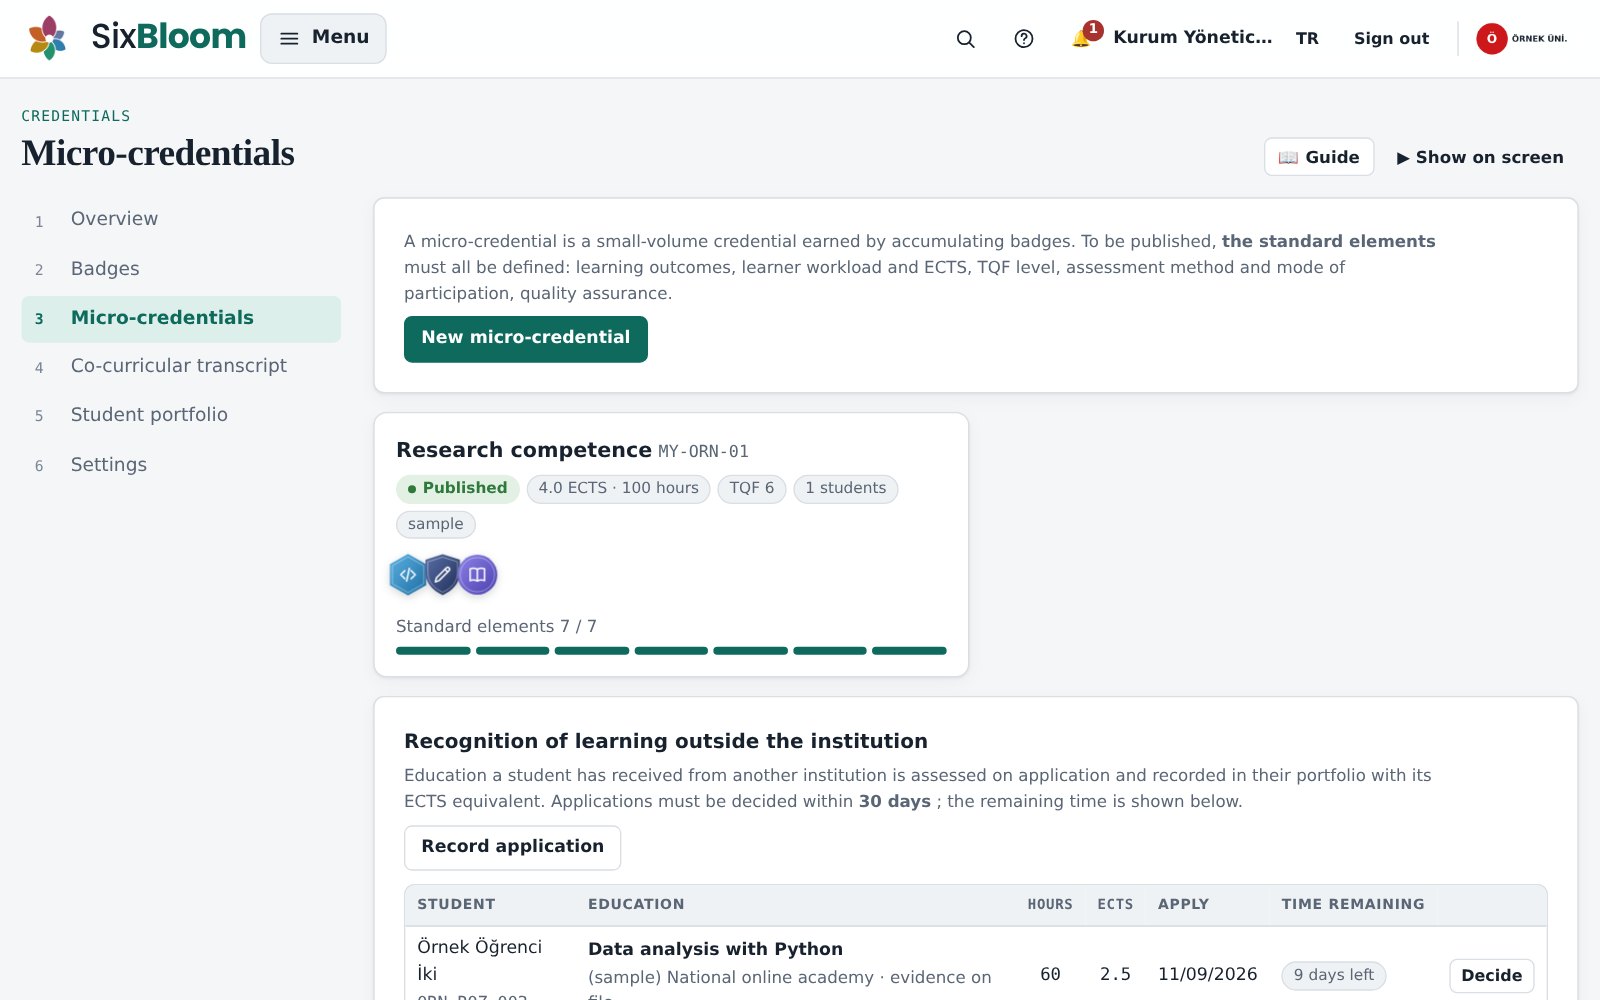The image size is (1600, 1000).
Task: Open Settings in the sidebar
Action: [181, 465]
